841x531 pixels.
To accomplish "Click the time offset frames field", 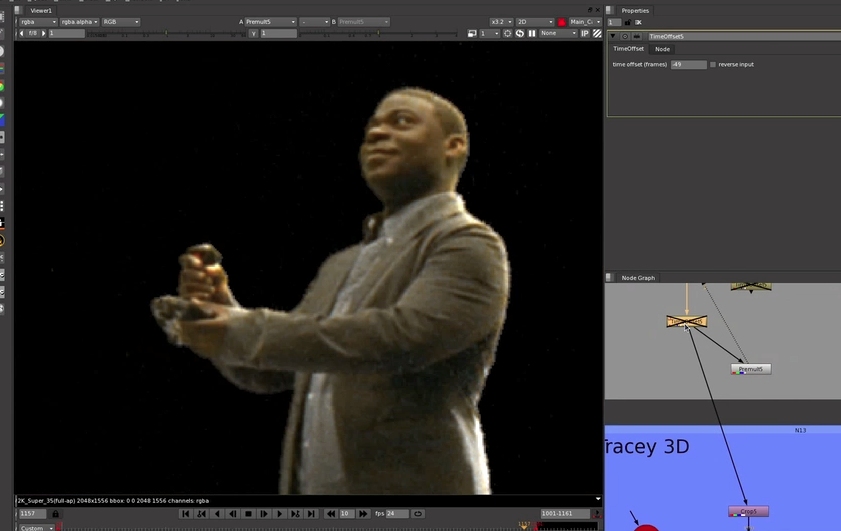I will tap(688, 64).
